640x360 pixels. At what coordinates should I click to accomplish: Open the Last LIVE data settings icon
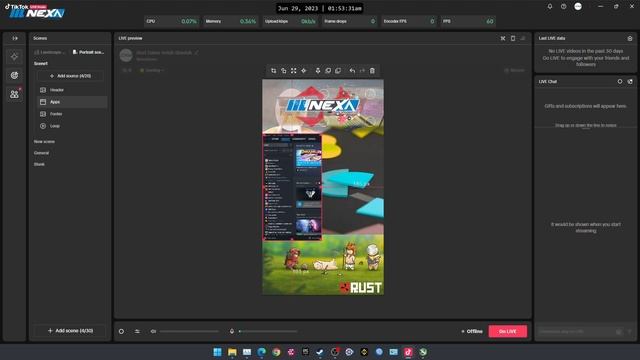point(630,38)
